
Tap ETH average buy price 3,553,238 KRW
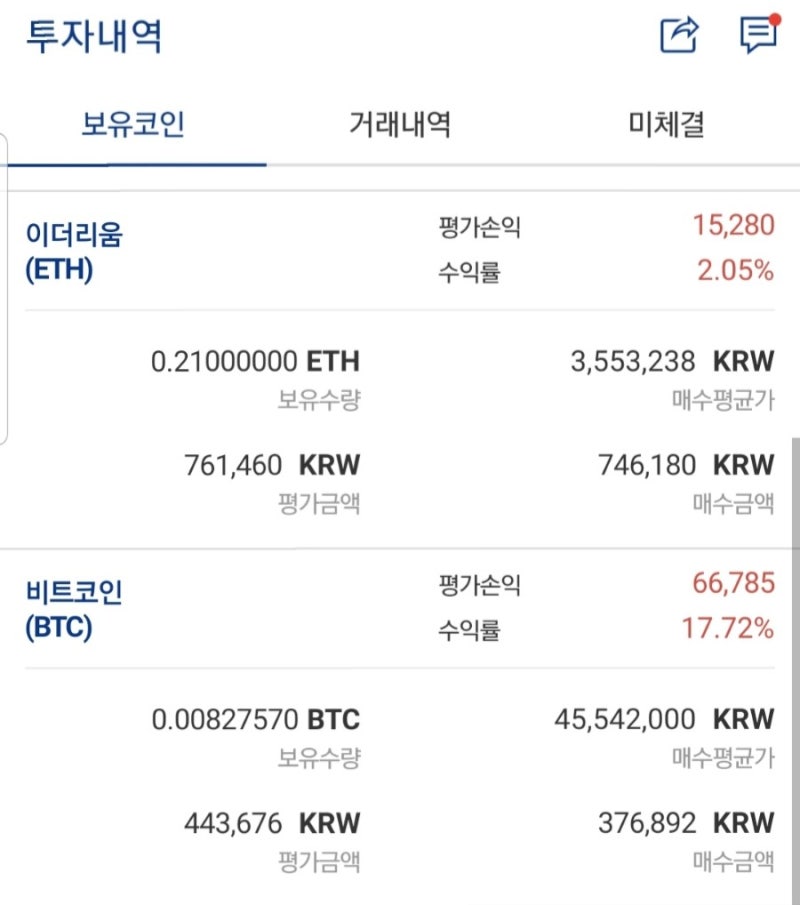coord(672,362)
